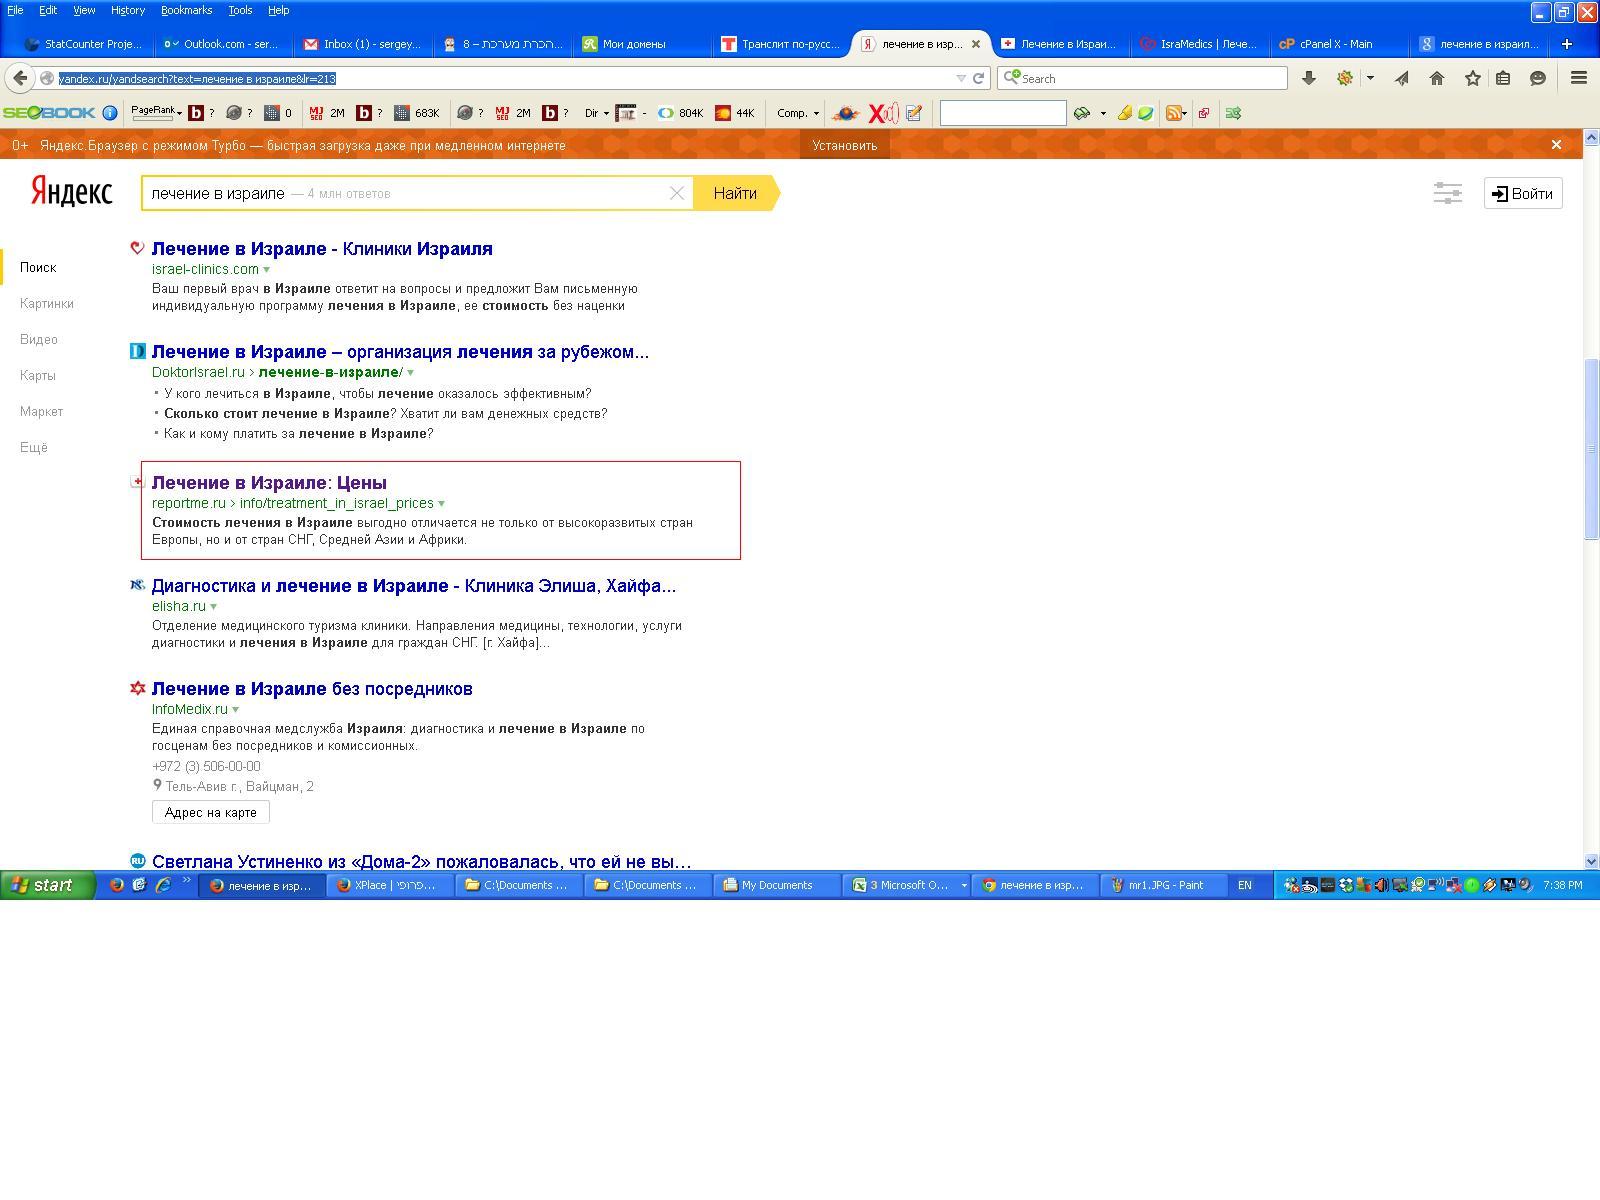
Task: Open PageRank dropdown in SEO toolbar
Action: coord(156,113)
